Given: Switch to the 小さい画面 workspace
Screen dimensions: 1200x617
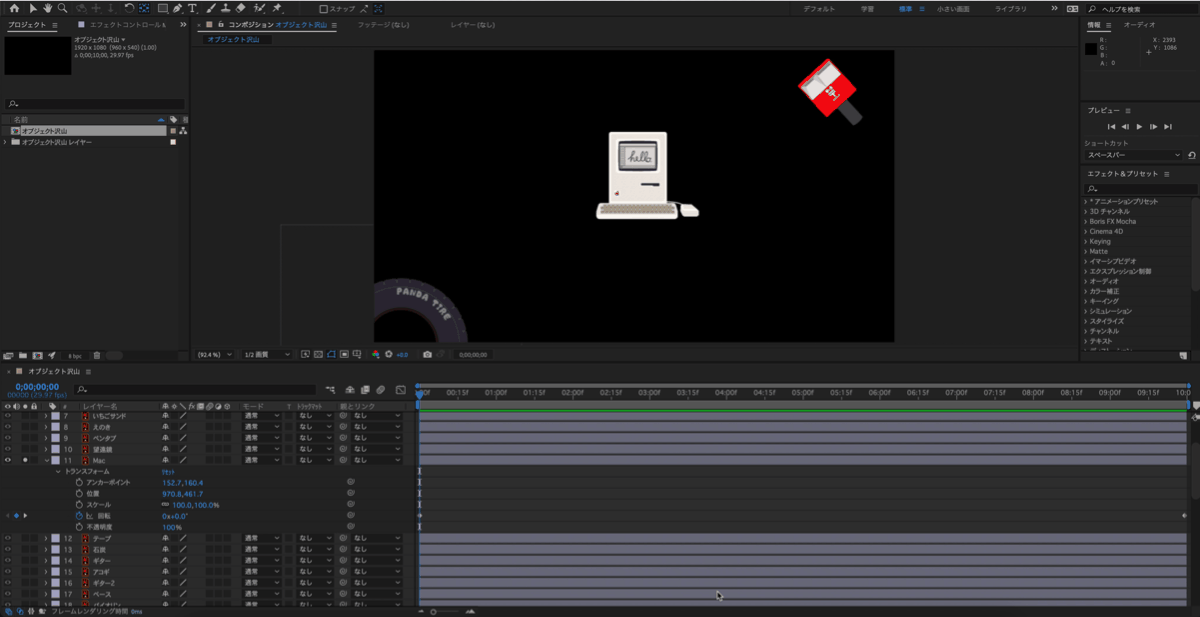Looking at the screenshot, I should (x=951, y=8).
